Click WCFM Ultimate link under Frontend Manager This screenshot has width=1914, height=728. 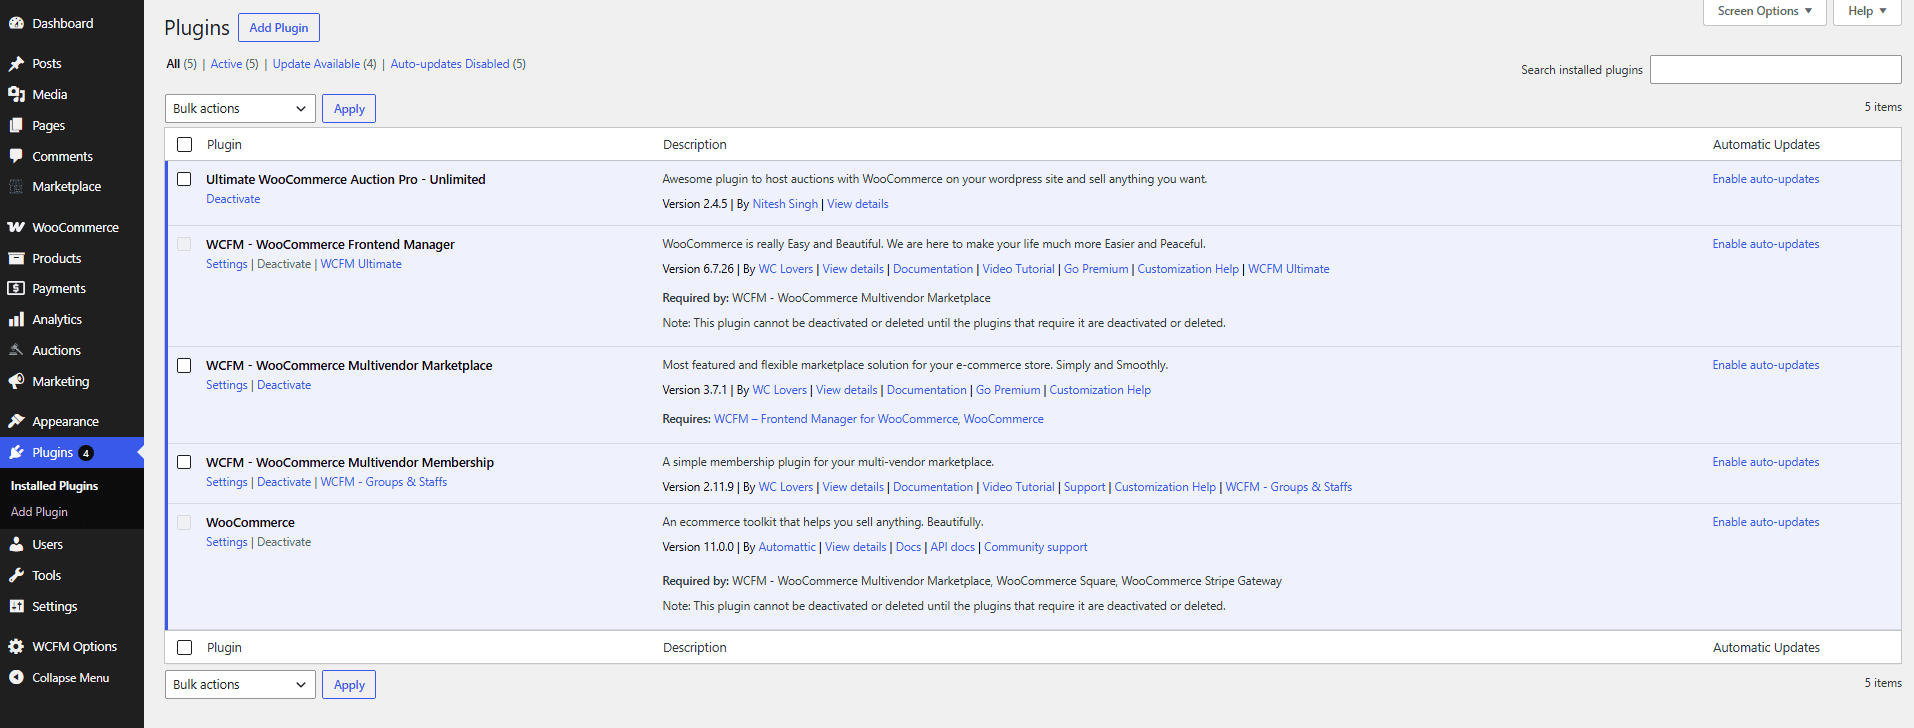tap(361, 264)
